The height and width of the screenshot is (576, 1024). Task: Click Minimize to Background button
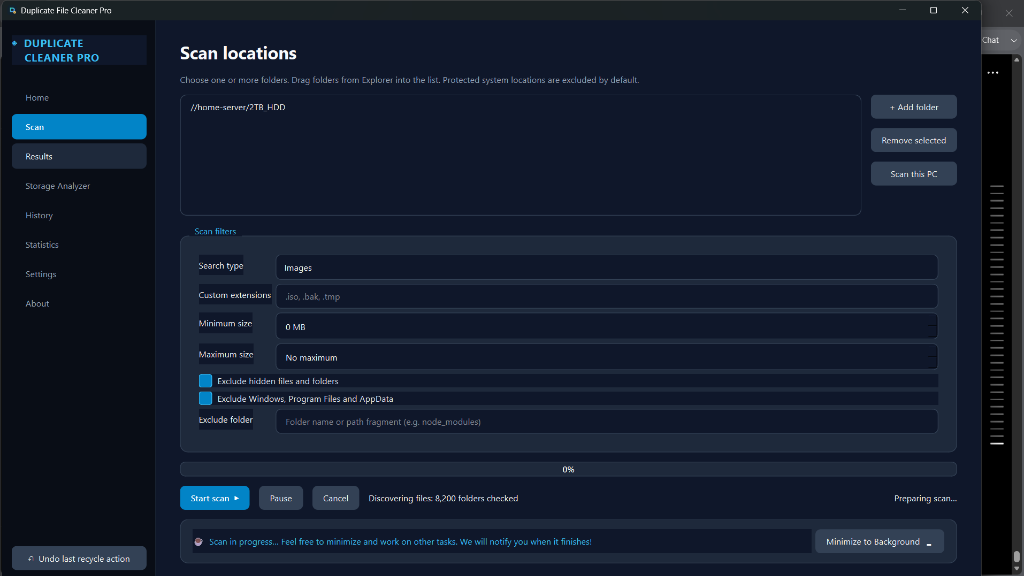879,541
